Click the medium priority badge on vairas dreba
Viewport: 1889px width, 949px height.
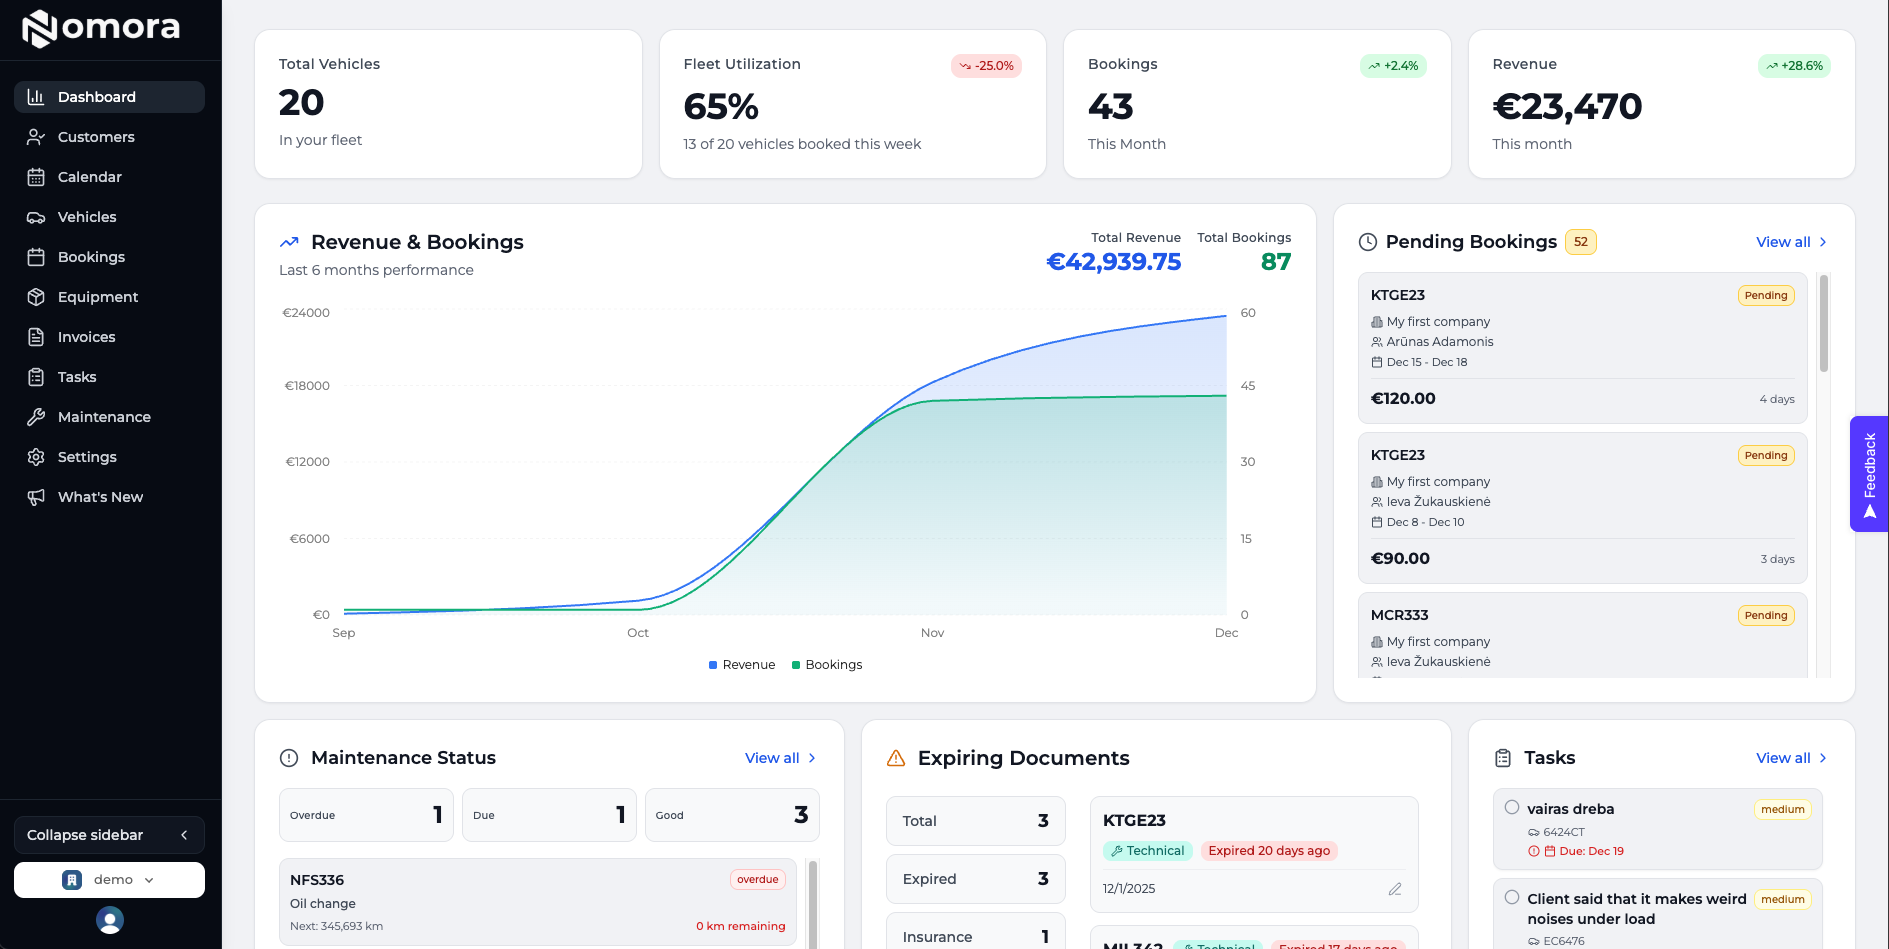(1782, 810)
